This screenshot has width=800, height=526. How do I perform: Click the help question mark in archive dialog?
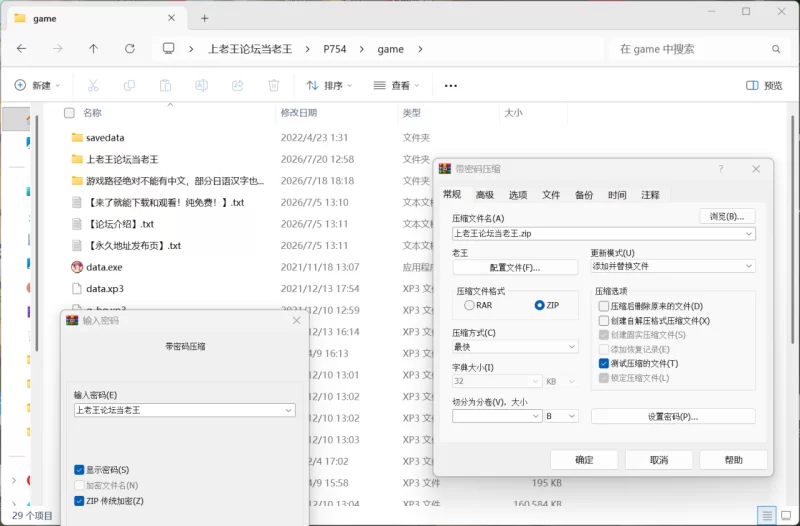point(721,169)
